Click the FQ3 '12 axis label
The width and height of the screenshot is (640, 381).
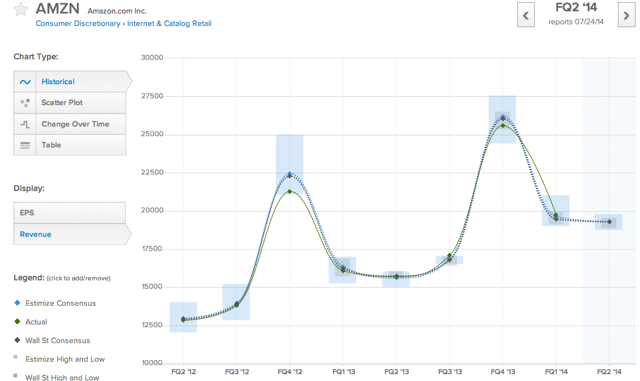point(237,372)
